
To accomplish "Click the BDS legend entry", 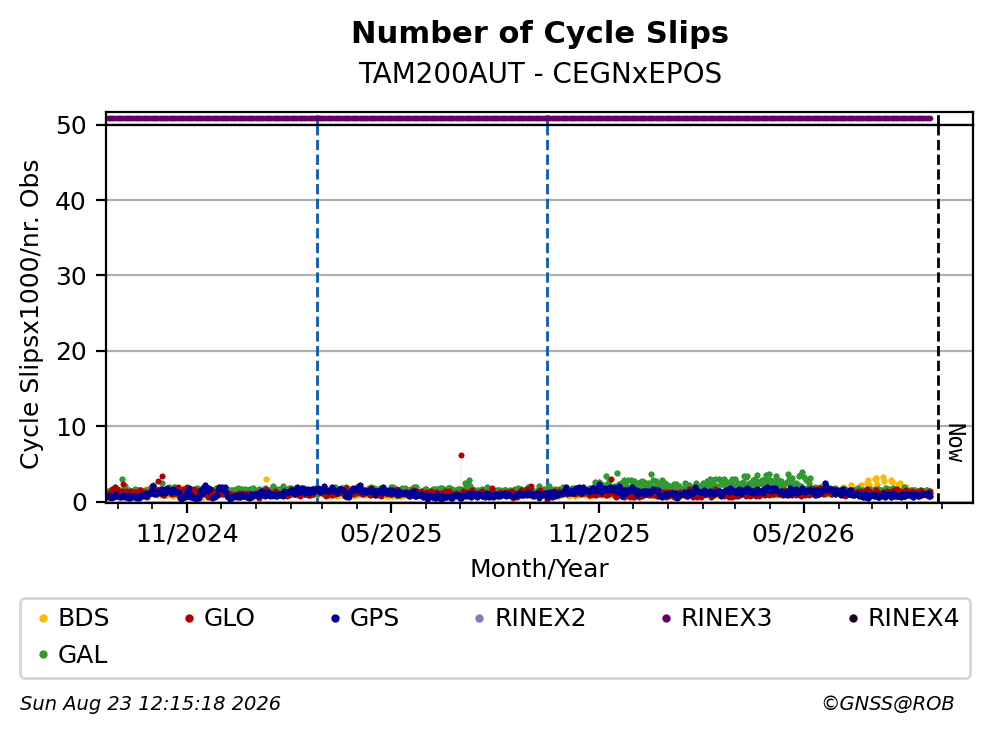I will pos(73,618).
